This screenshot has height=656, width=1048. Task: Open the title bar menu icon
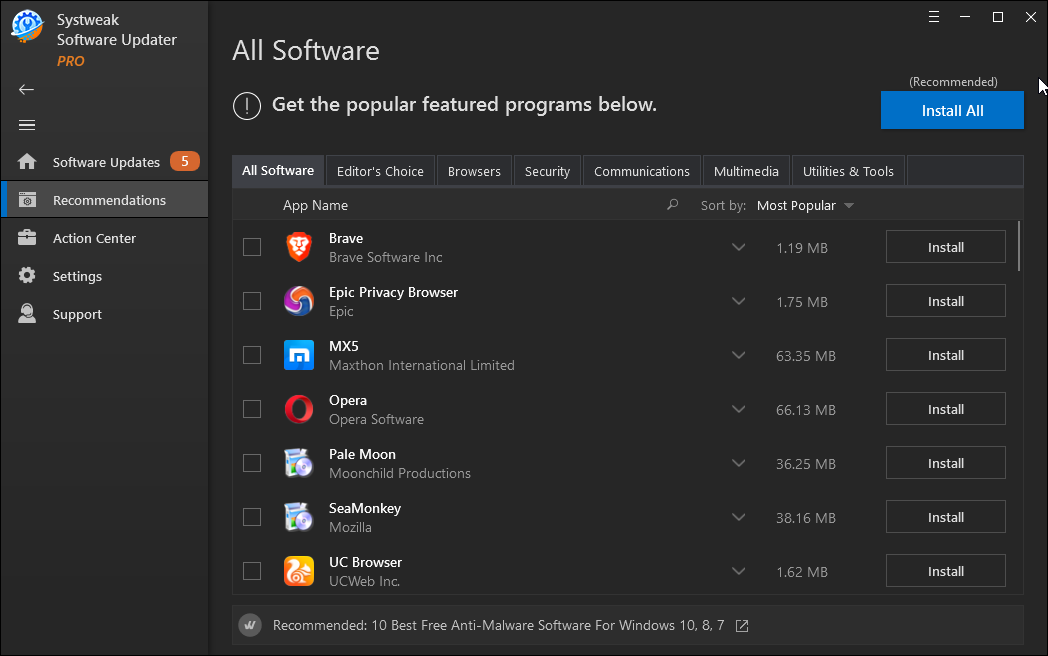[x=934, y=17]
